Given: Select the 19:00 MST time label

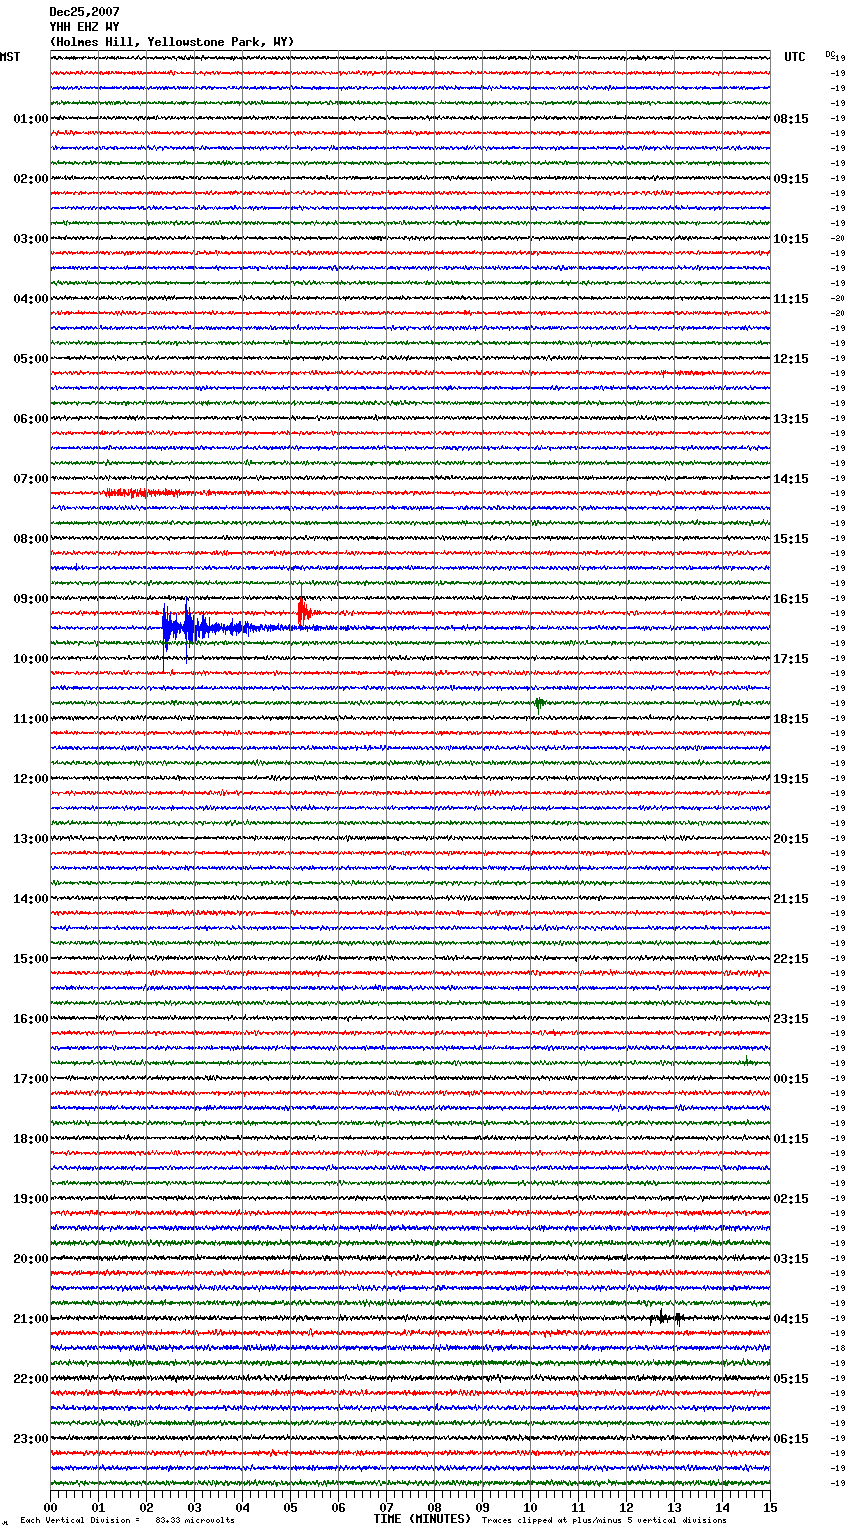Looking at the screenshot, I should click(x=30, y=1199).
